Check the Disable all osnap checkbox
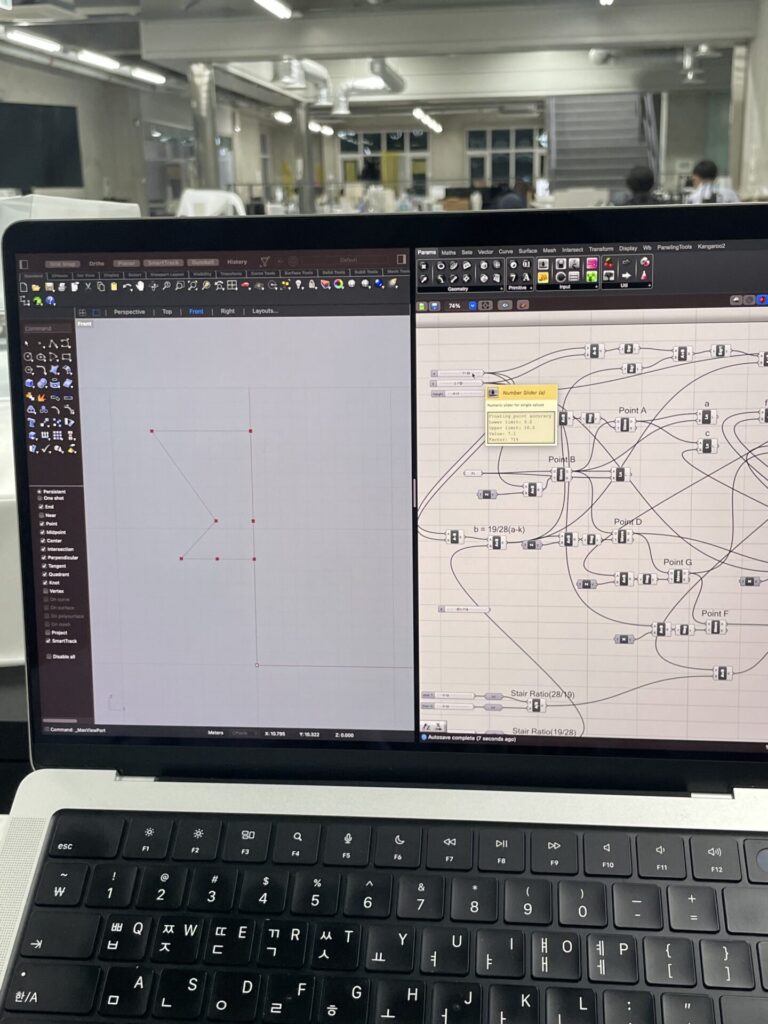 tap(49, 656)
